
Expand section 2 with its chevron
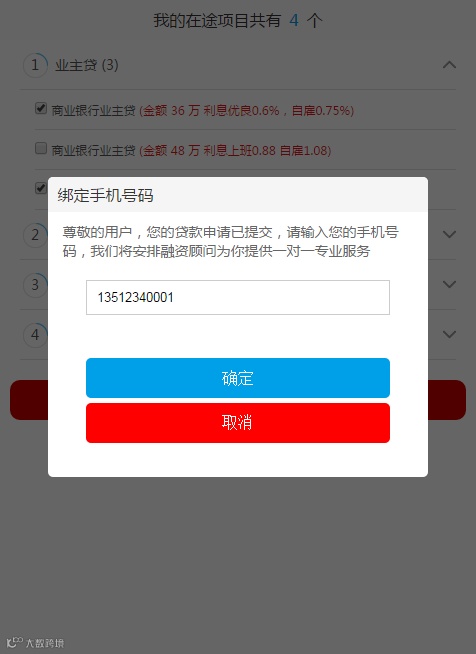tap(449, 234)
